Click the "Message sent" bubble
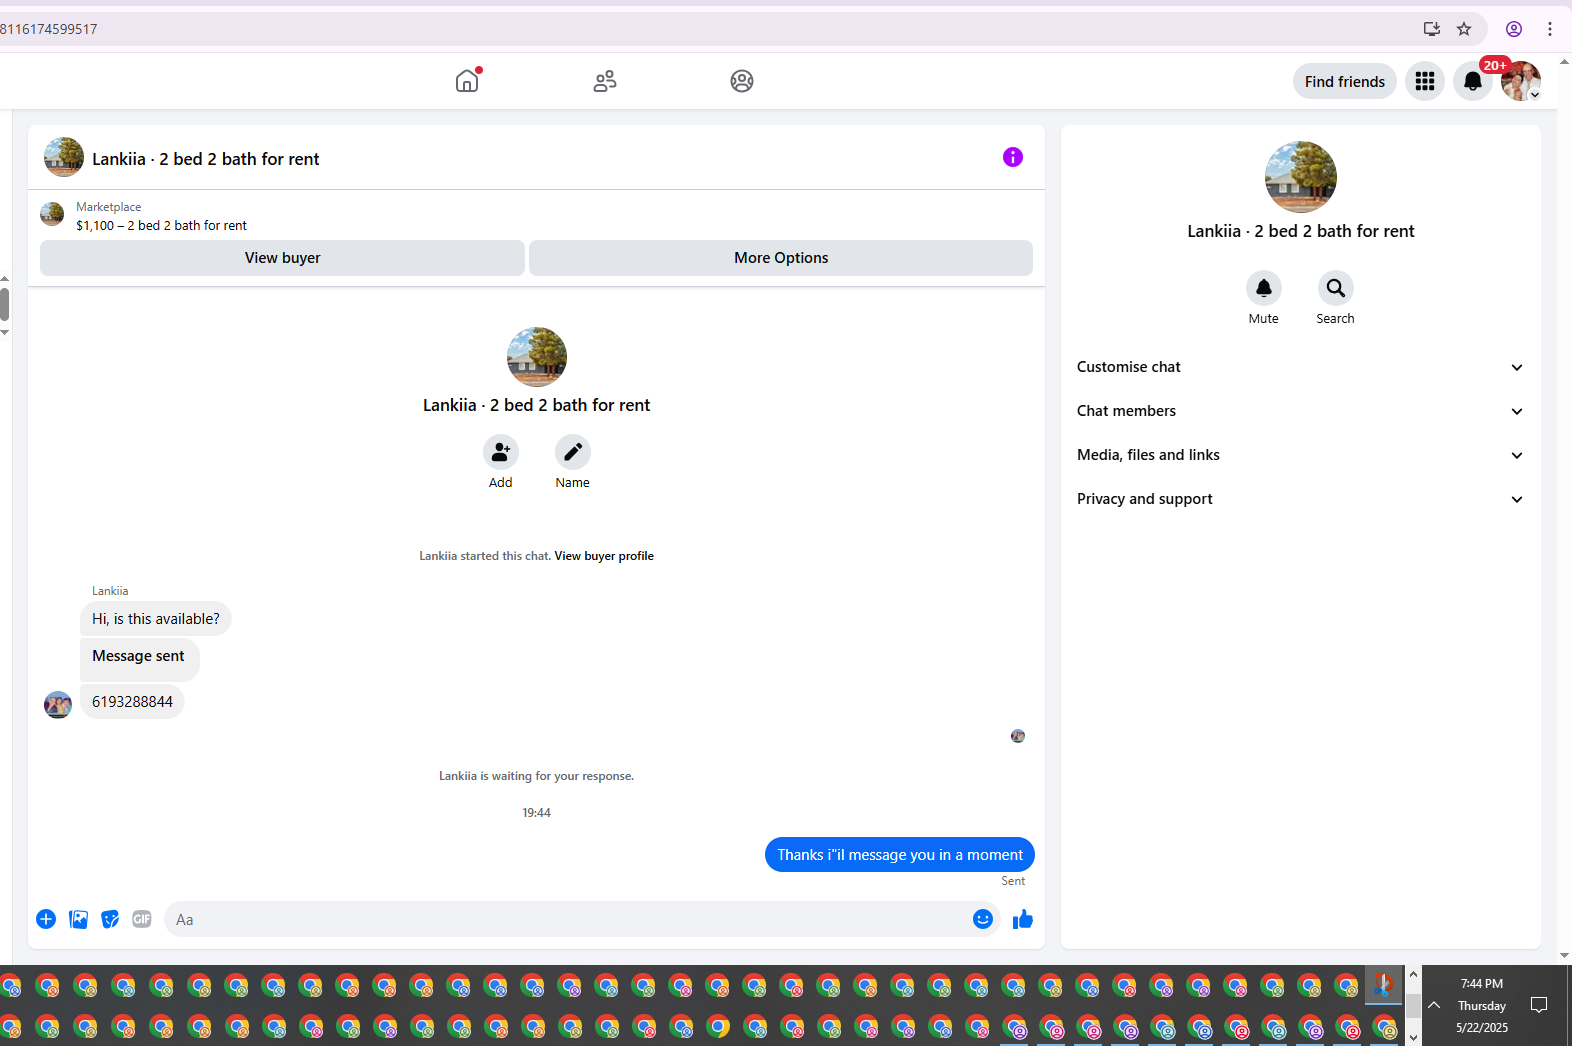The image size is (1572, 1046). coord(139,658)
